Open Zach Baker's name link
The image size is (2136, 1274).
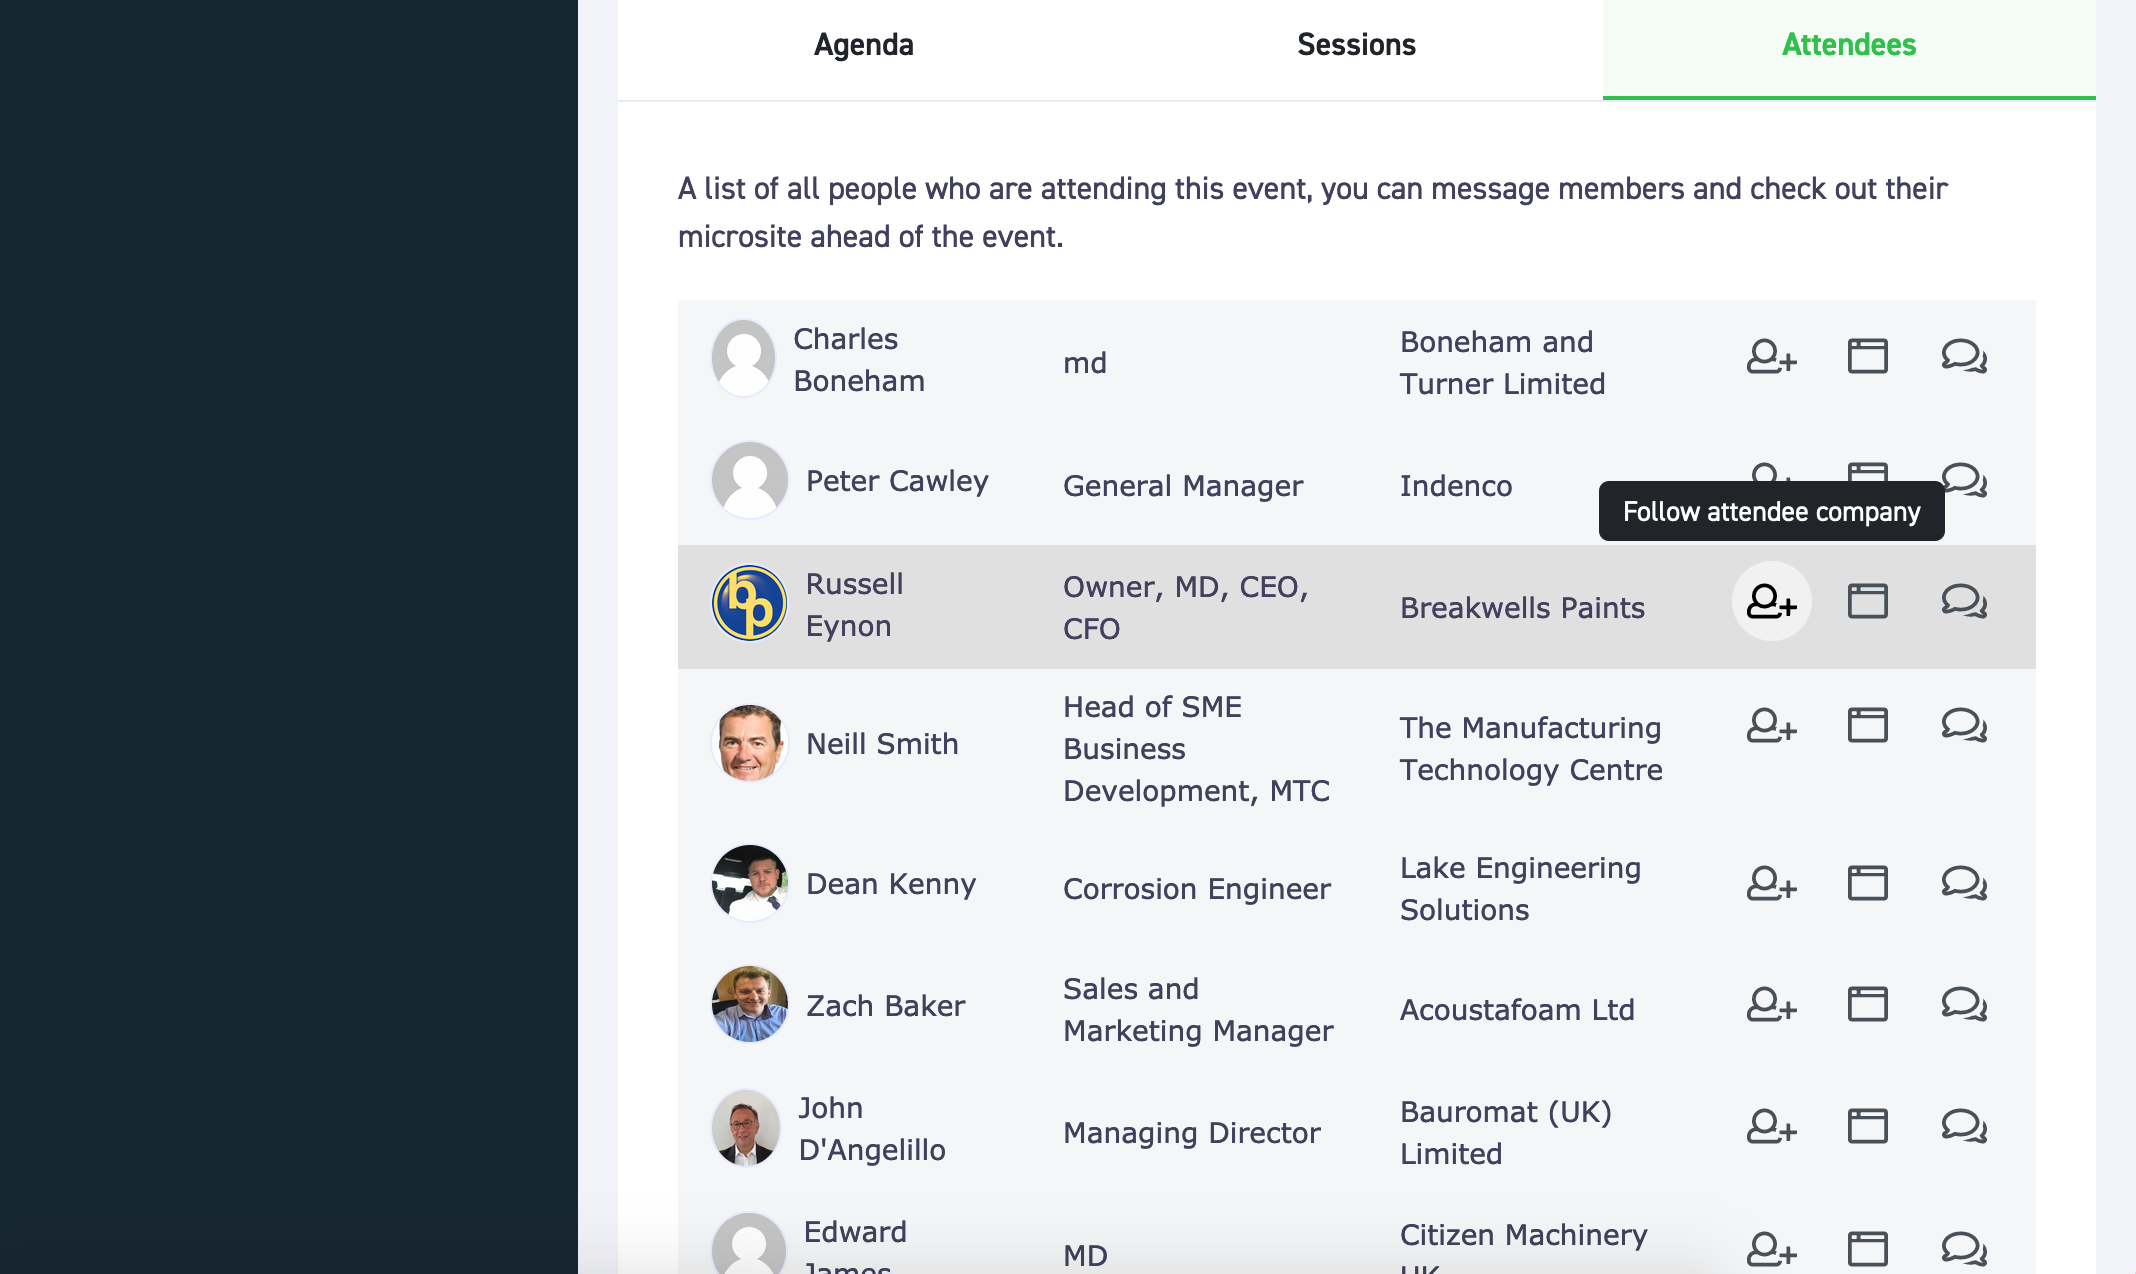[885, 1006]
